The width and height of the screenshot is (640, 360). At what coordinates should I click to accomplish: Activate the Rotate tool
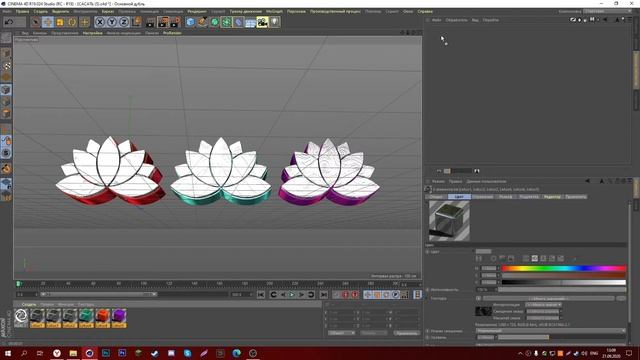[x=72, y=22]
